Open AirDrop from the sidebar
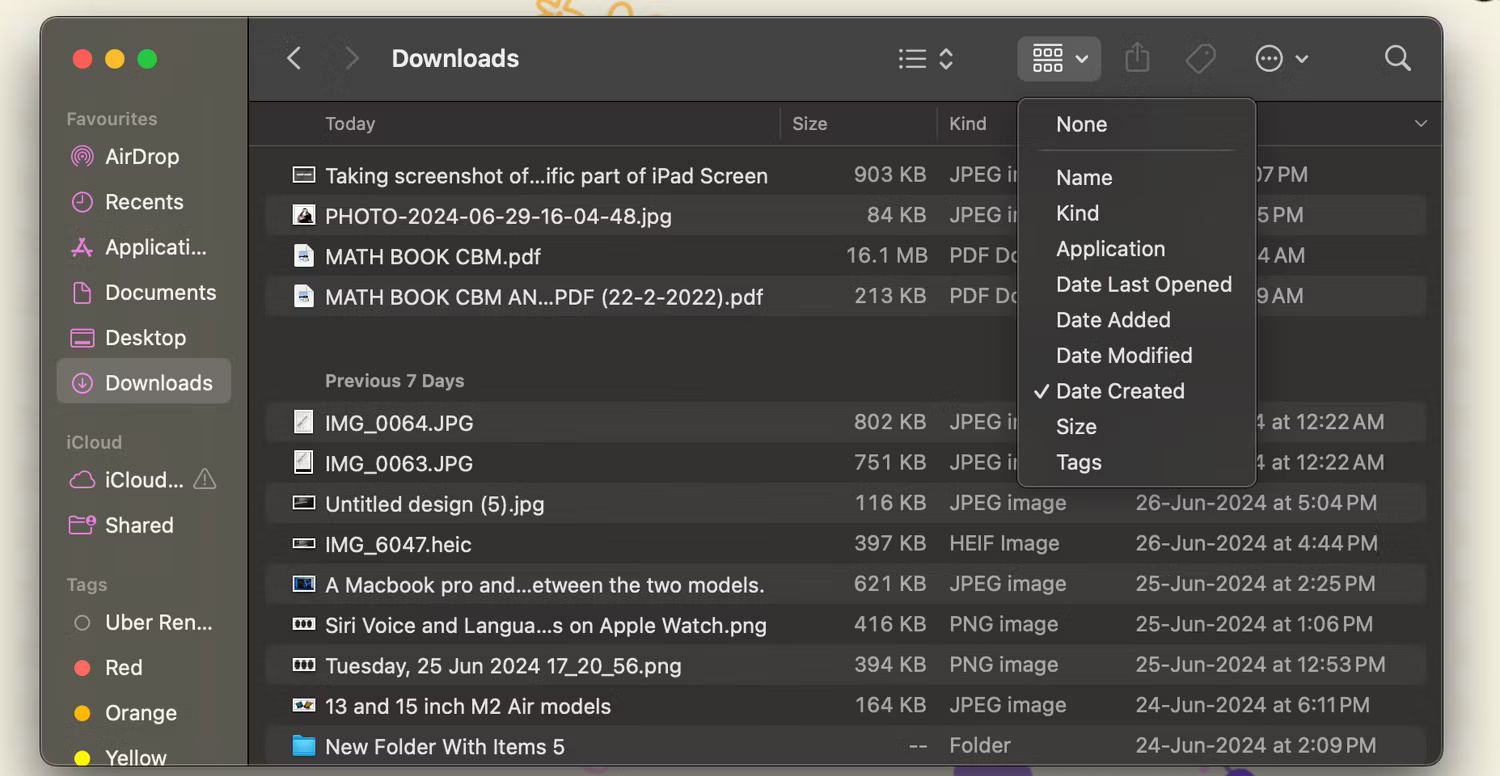 pos(141,157)
